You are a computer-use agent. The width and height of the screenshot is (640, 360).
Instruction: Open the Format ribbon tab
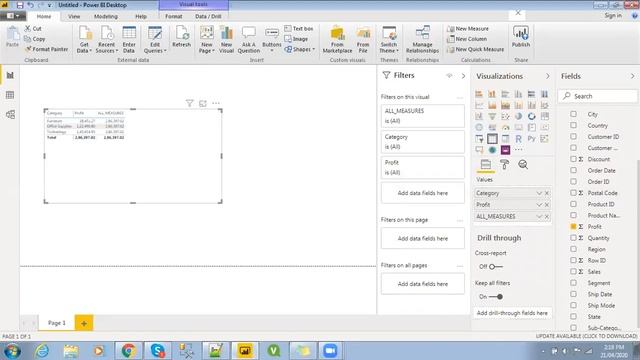coord(173,16)
